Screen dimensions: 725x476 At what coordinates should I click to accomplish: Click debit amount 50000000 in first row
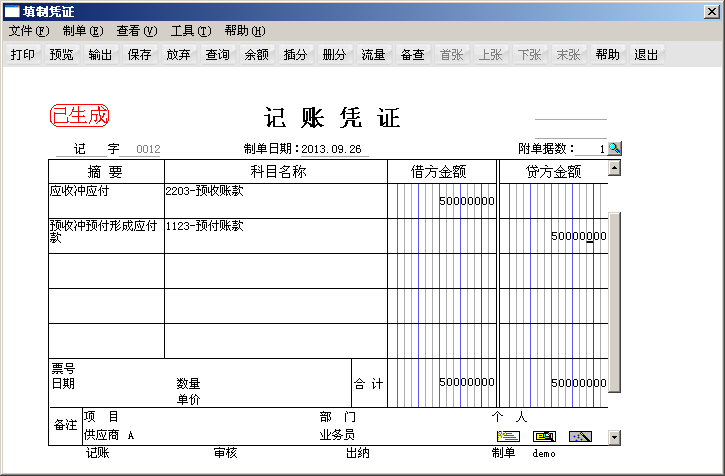pos(467,201)
